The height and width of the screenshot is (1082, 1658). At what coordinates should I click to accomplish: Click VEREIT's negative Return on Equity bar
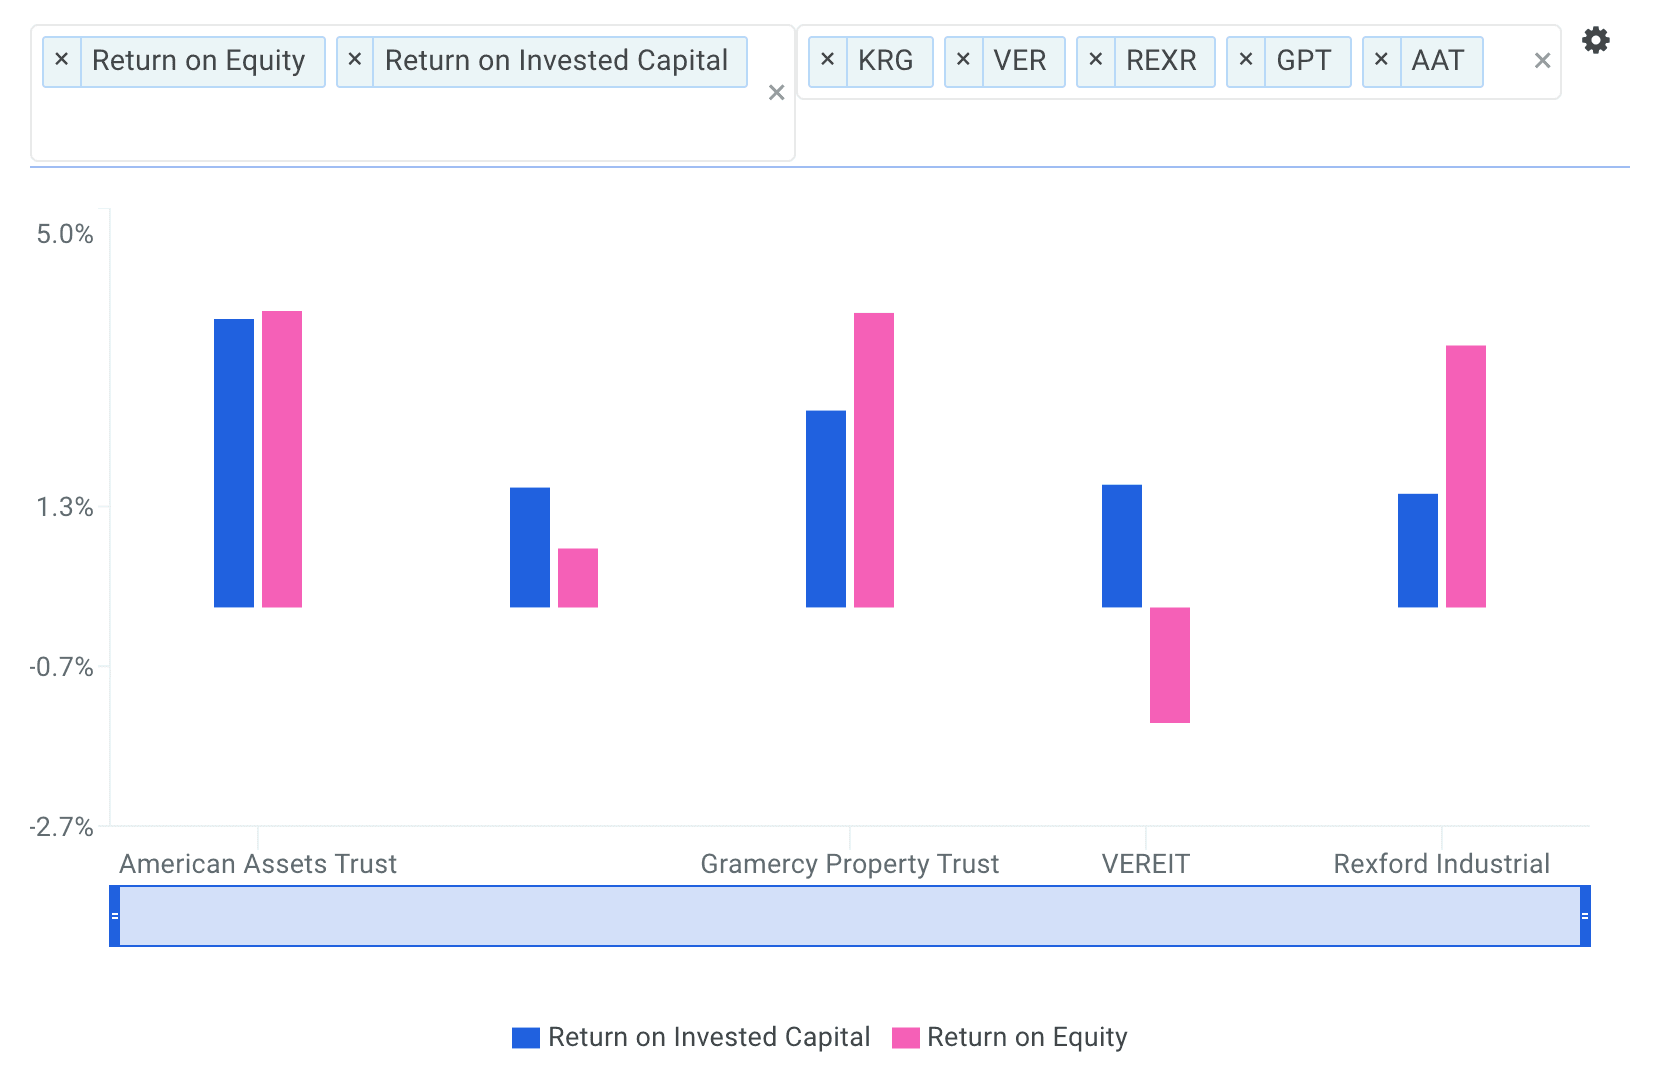[1169, 665]
